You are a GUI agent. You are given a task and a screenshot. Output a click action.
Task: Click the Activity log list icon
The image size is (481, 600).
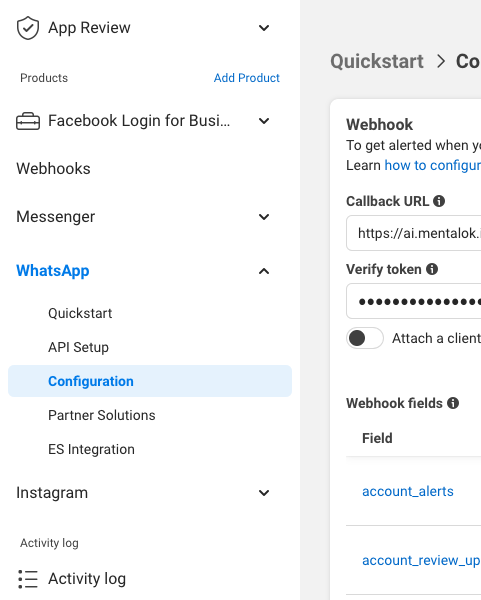28,579
